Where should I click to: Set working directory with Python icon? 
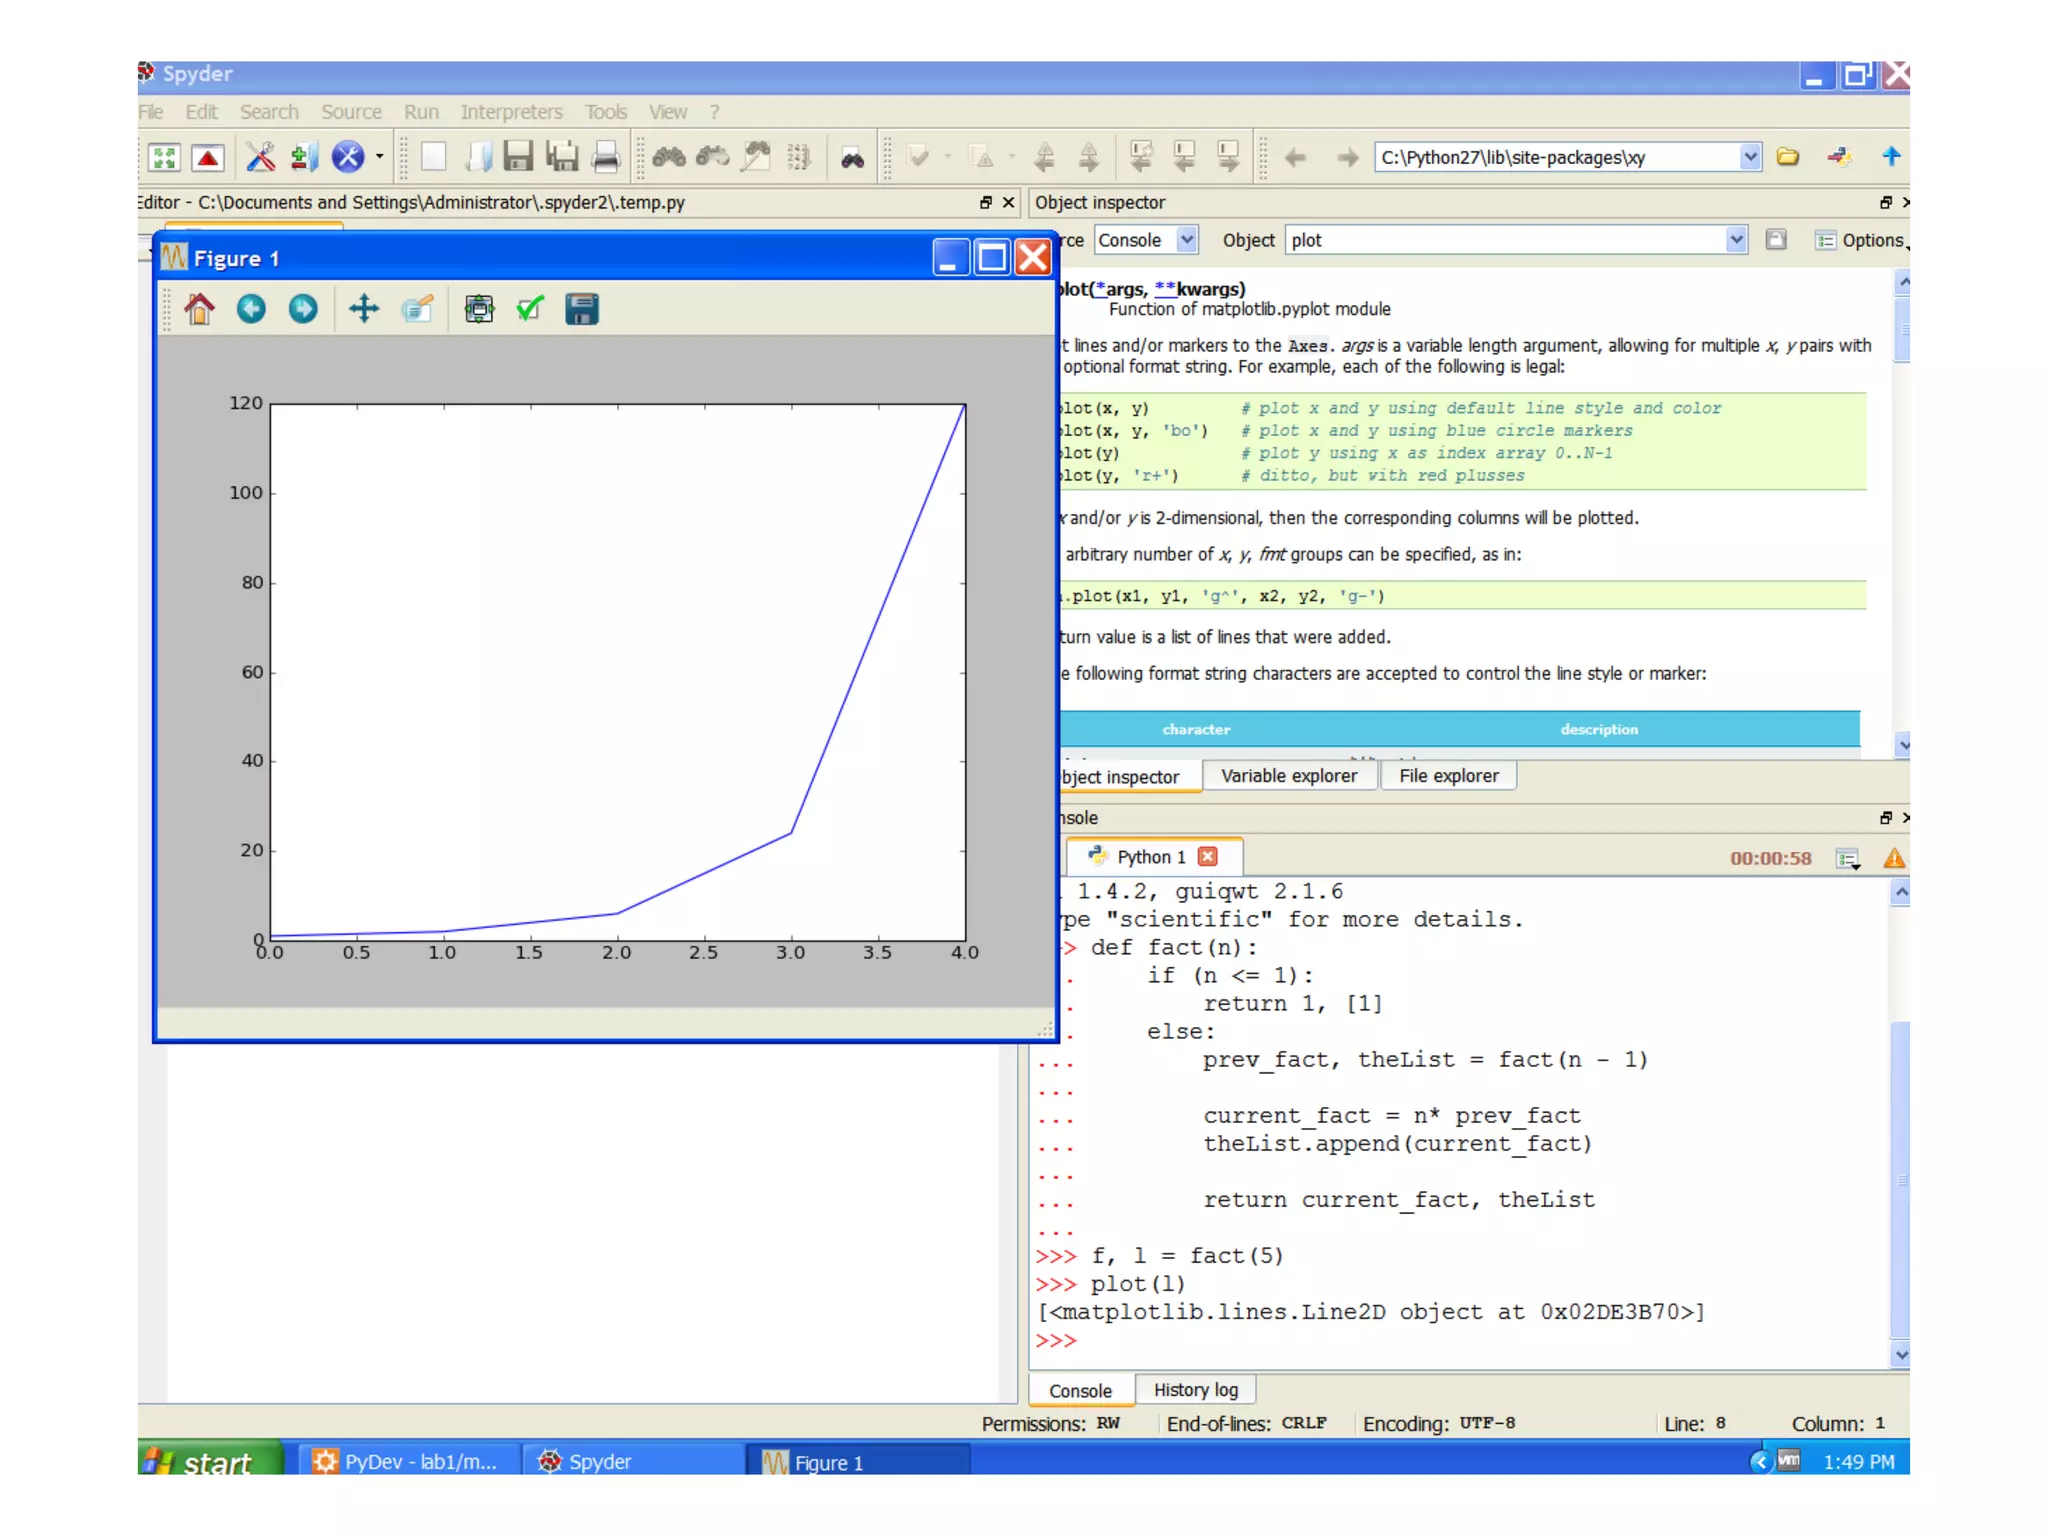point(1839,157)
